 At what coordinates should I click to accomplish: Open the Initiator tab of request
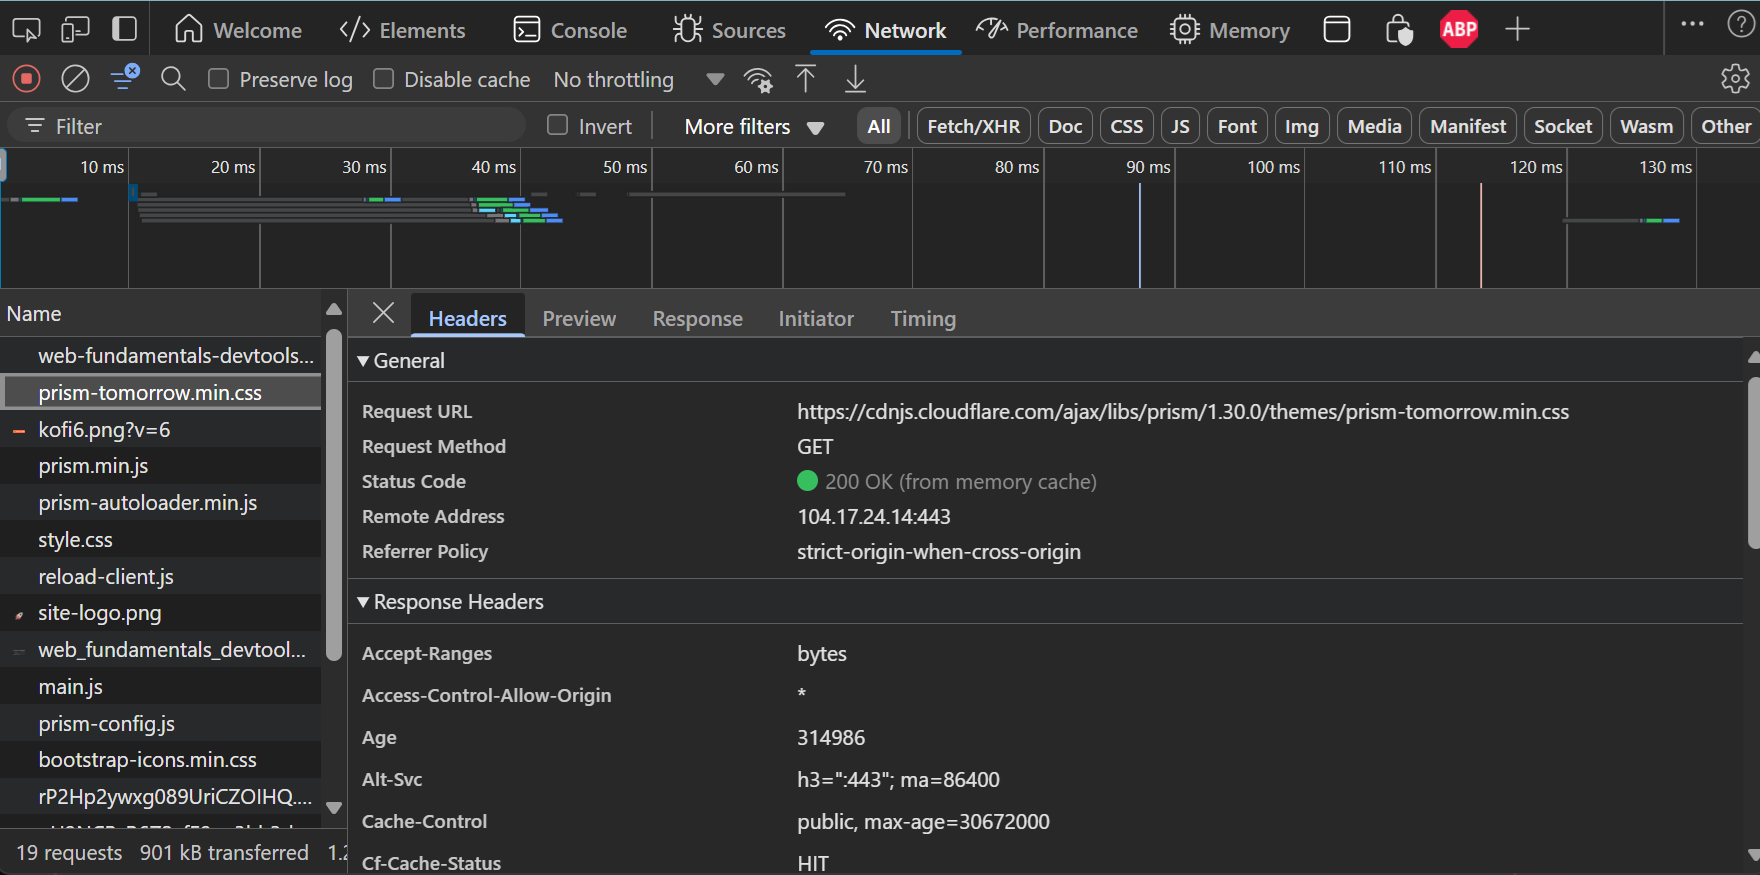pos(816,318)
